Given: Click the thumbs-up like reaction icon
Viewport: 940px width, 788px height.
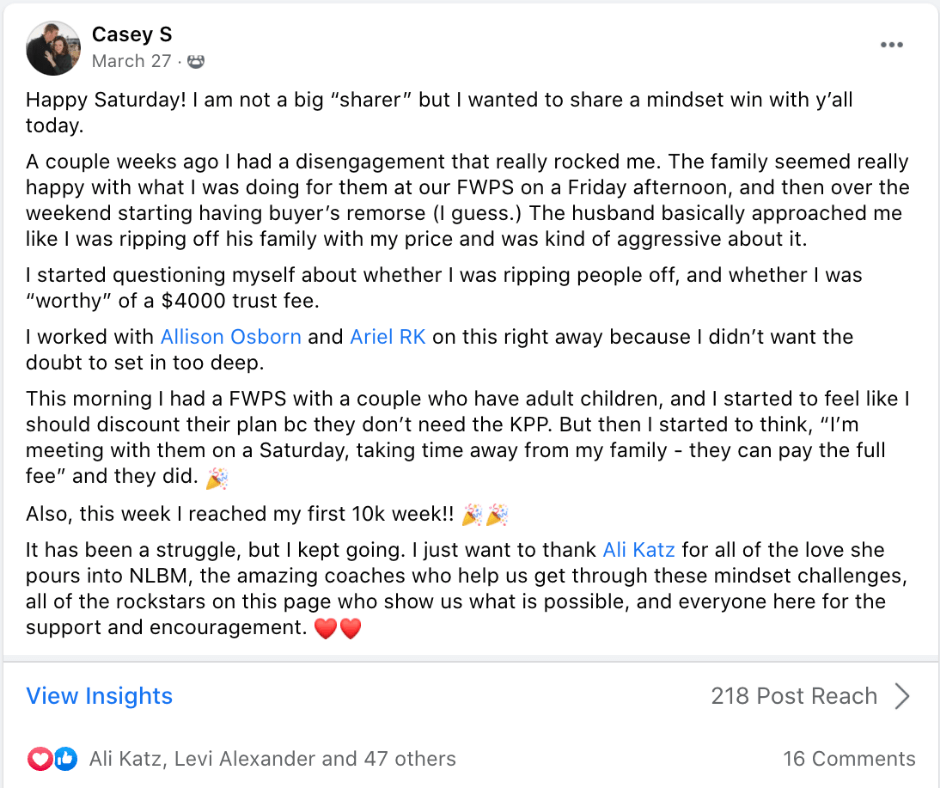Looking at the screenshot, I should (66, 759).
